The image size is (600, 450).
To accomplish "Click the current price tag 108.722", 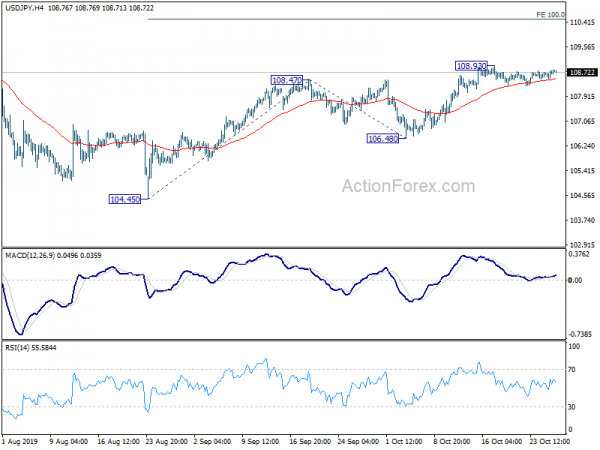I will pos(582,72).
